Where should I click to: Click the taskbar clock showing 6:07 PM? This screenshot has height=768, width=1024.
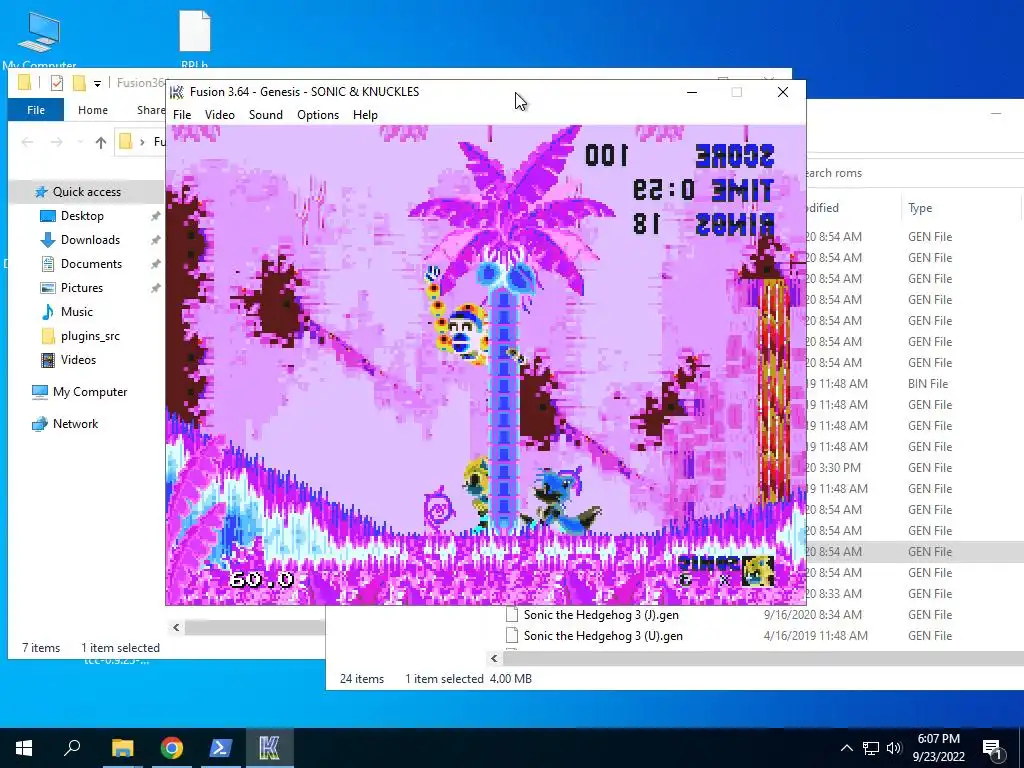click(x=938, y=748)
